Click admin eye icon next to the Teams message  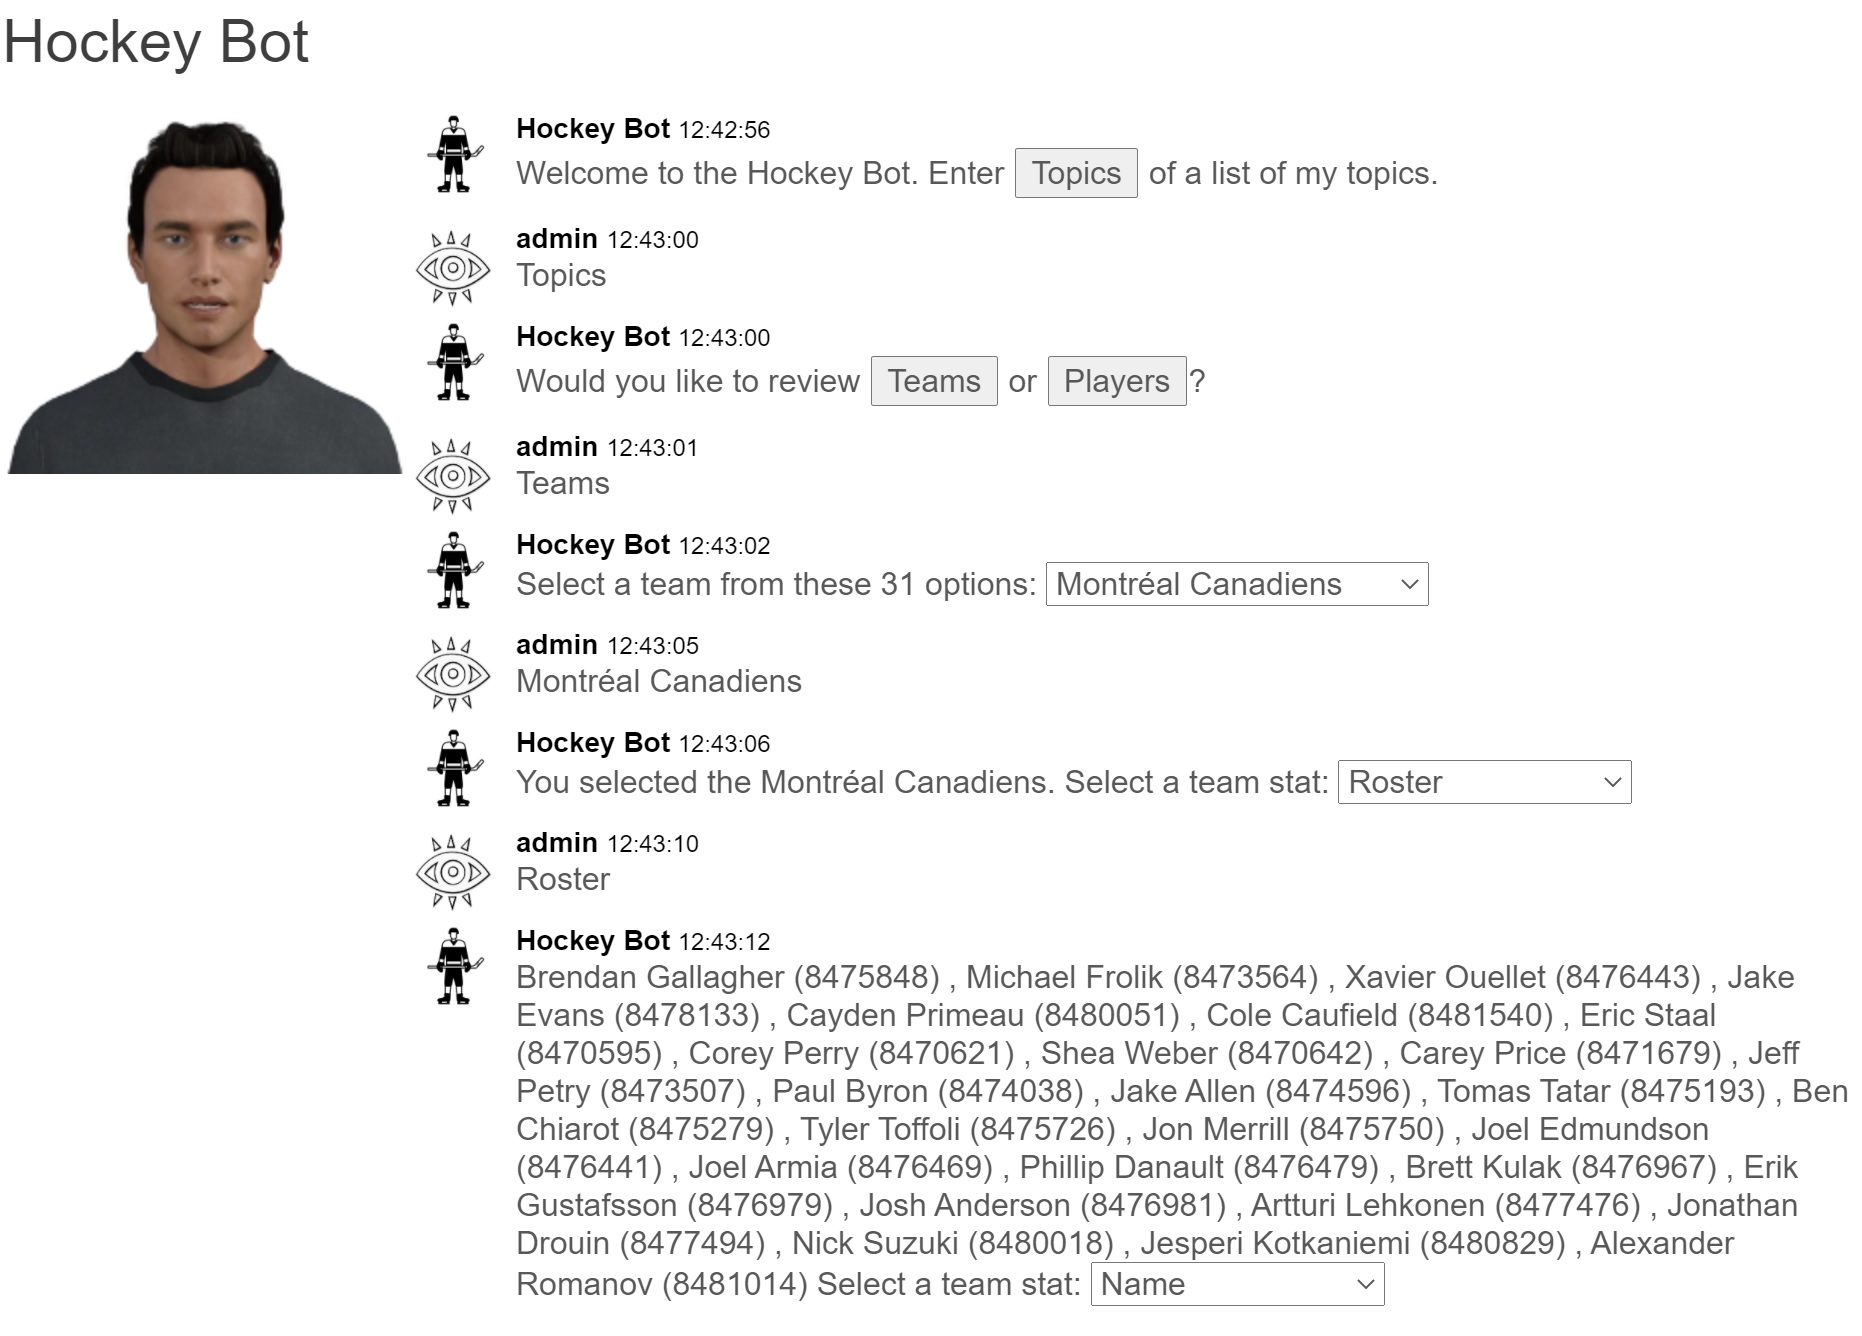click(453, 476)
